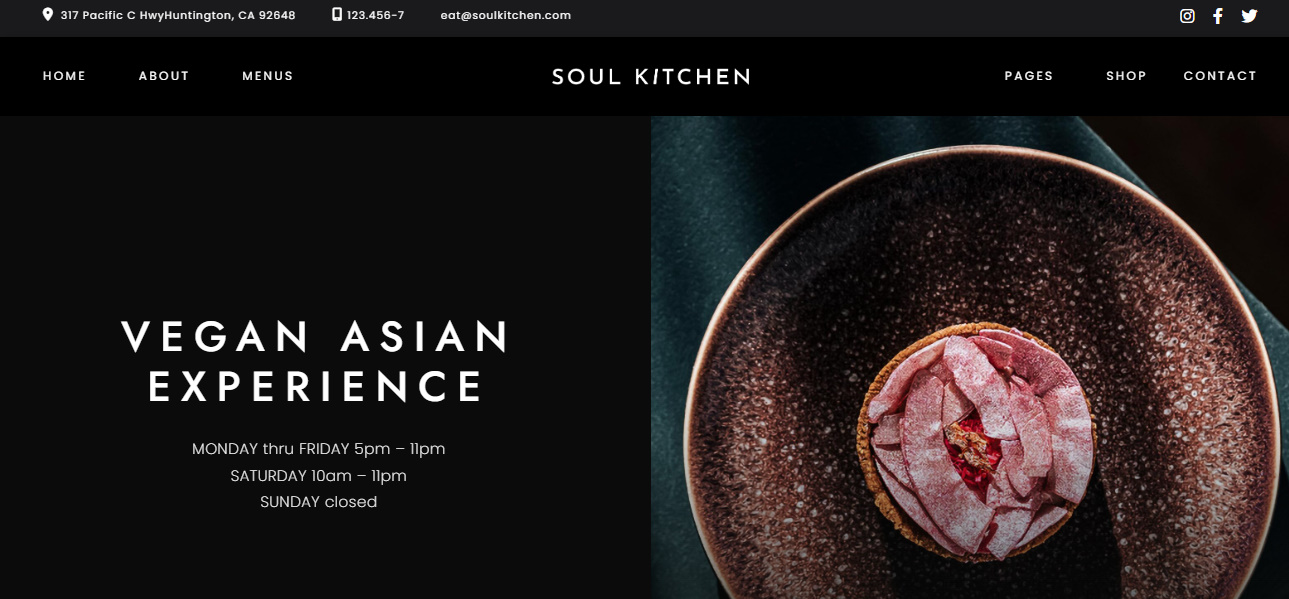Open the Instagram social icon
The image size is (1289, 599).
pos(1187,16)
